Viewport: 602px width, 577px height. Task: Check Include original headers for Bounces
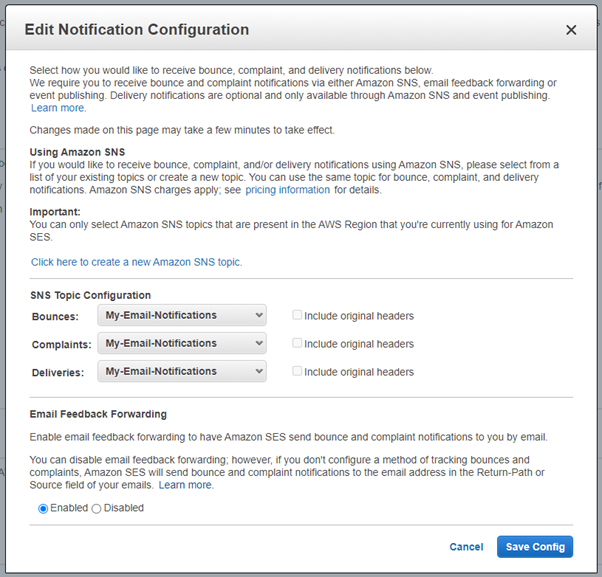pyautogui.click(x=297, y=316)
